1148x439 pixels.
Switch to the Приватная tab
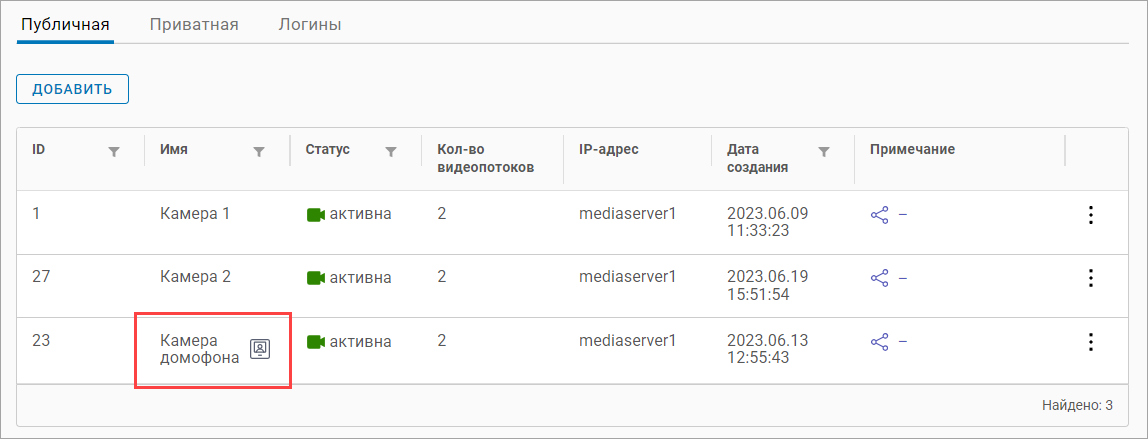point(194,24)
